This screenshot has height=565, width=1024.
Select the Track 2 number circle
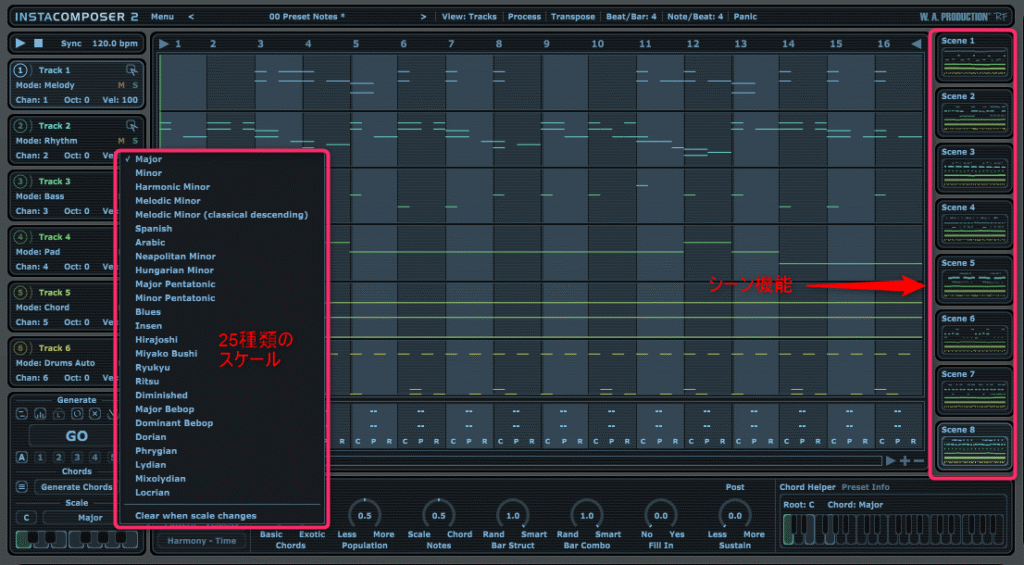click(x=22, y=125)
